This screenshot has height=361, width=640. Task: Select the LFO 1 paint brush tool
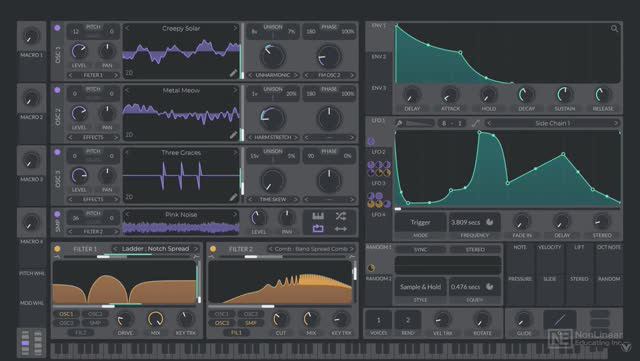pyautogui.click(x=400, y=123)
